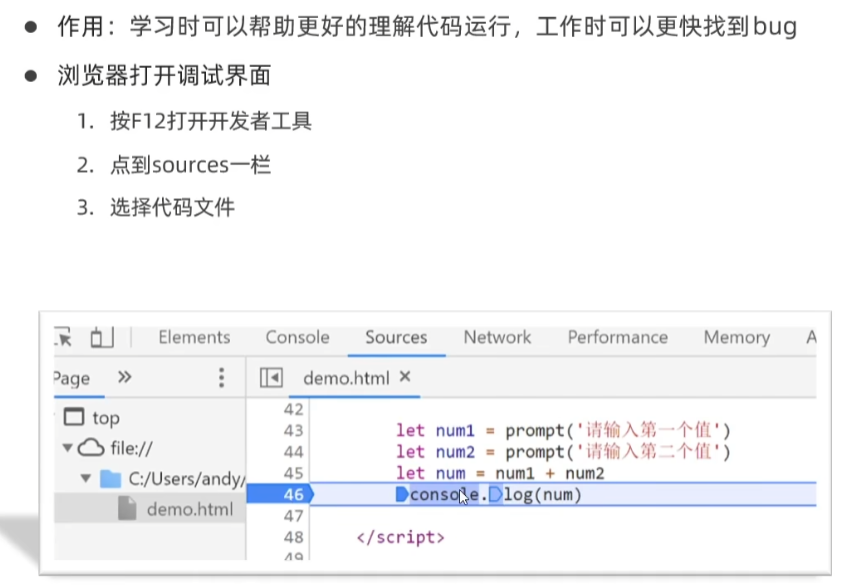This screenshot has width=862, height=587.
Task: Switch to the Performance tab
Action: 617,337
